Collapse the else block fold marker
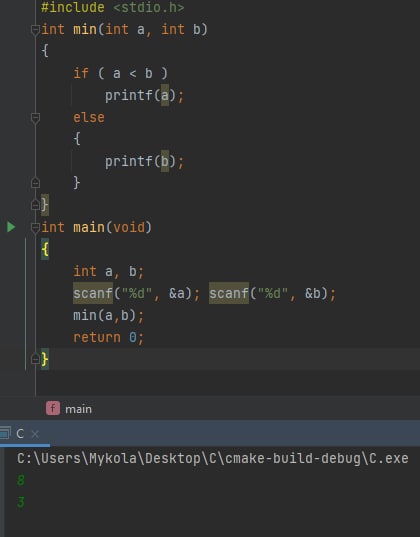This screenshot has height=537, width=420. tap(35, 117)
